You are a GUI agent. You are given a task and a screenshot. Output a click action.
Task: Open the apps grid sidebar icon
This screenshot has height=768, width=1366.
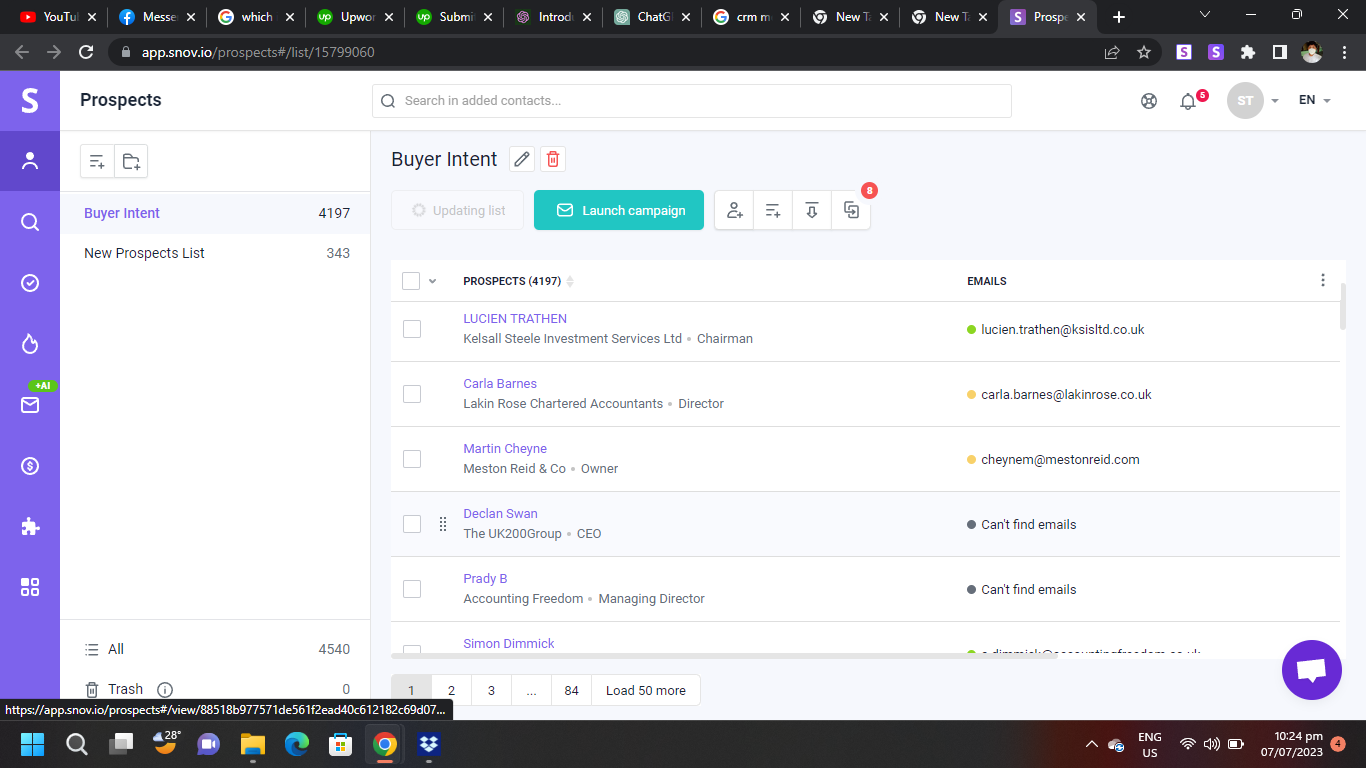[30, 587]
